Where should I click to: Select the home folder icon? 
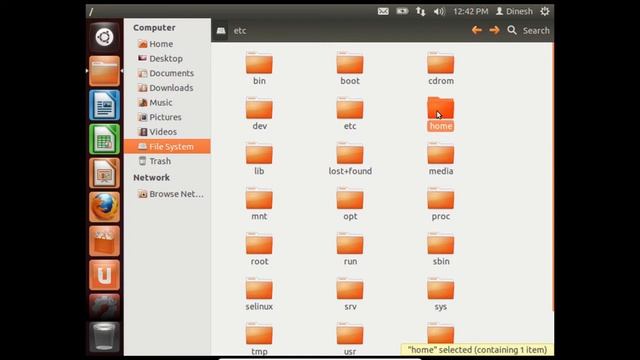pos(441,109)
